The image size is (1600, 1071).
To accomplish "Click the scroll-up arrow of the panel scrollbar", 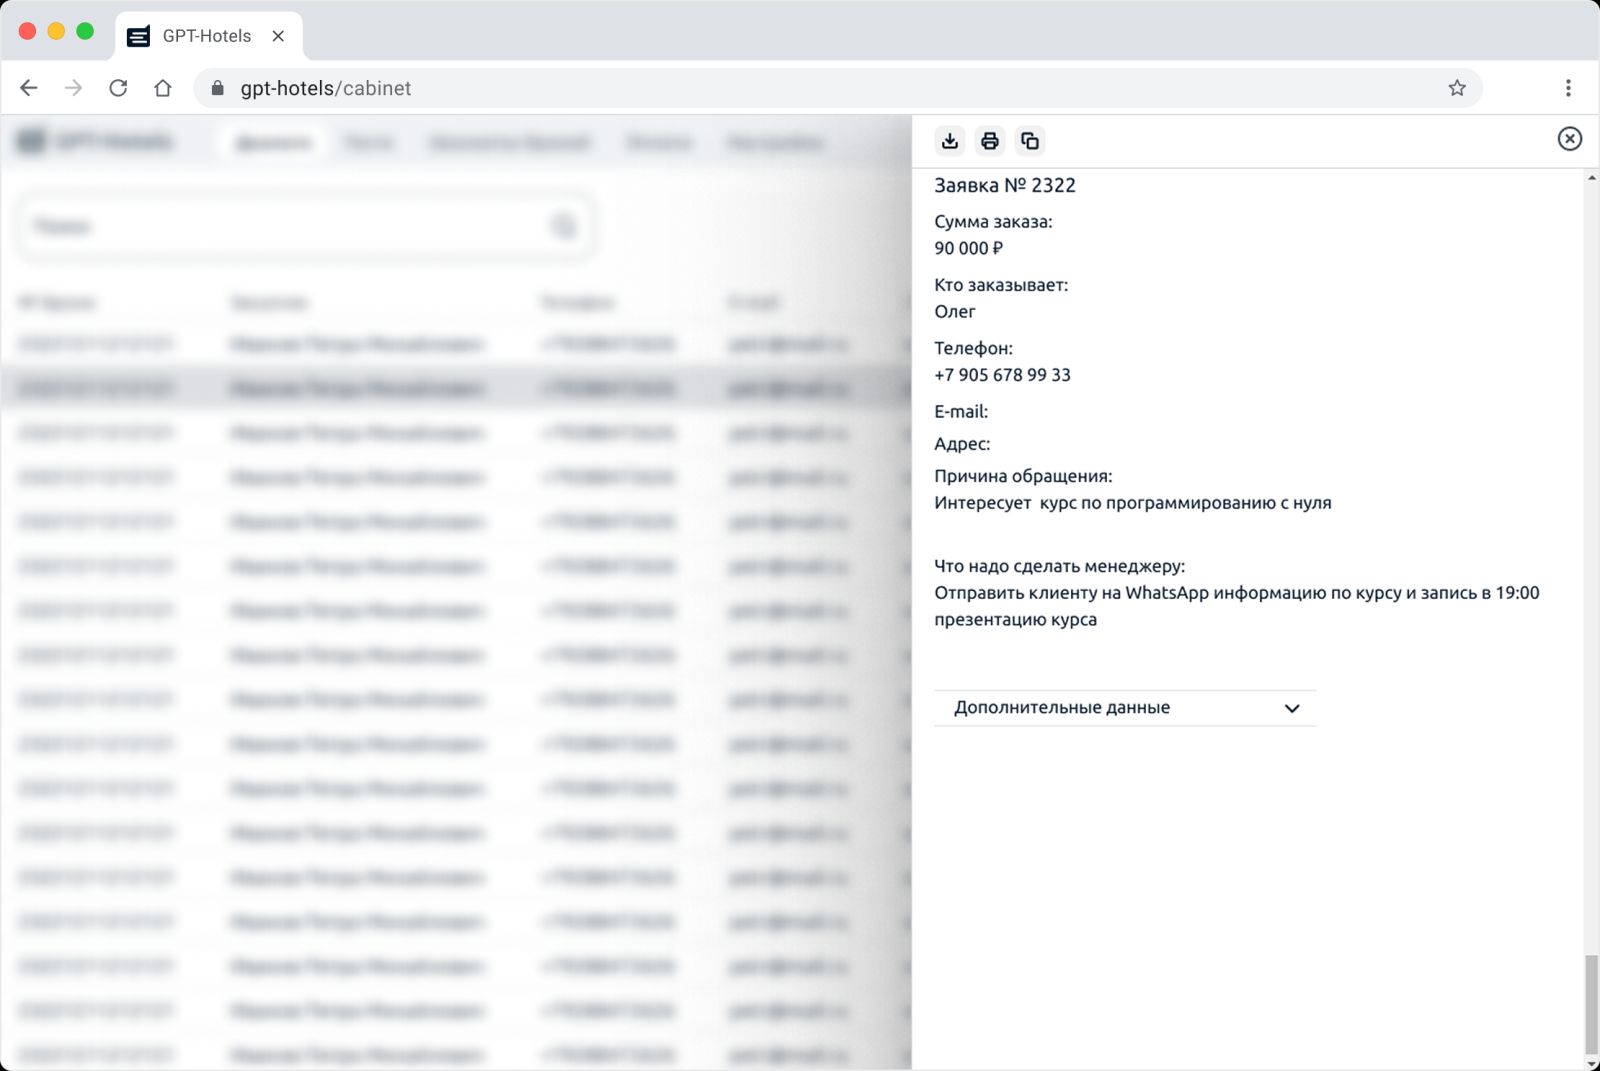I will click(x=1591, y=178).
